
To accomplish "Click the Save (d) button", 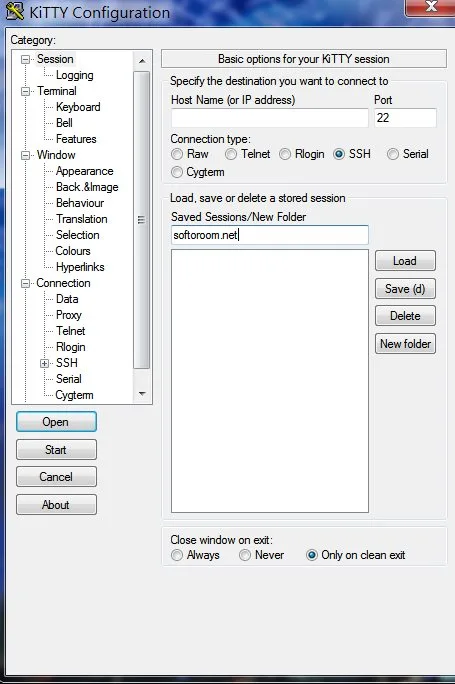I will pos(405,289).
